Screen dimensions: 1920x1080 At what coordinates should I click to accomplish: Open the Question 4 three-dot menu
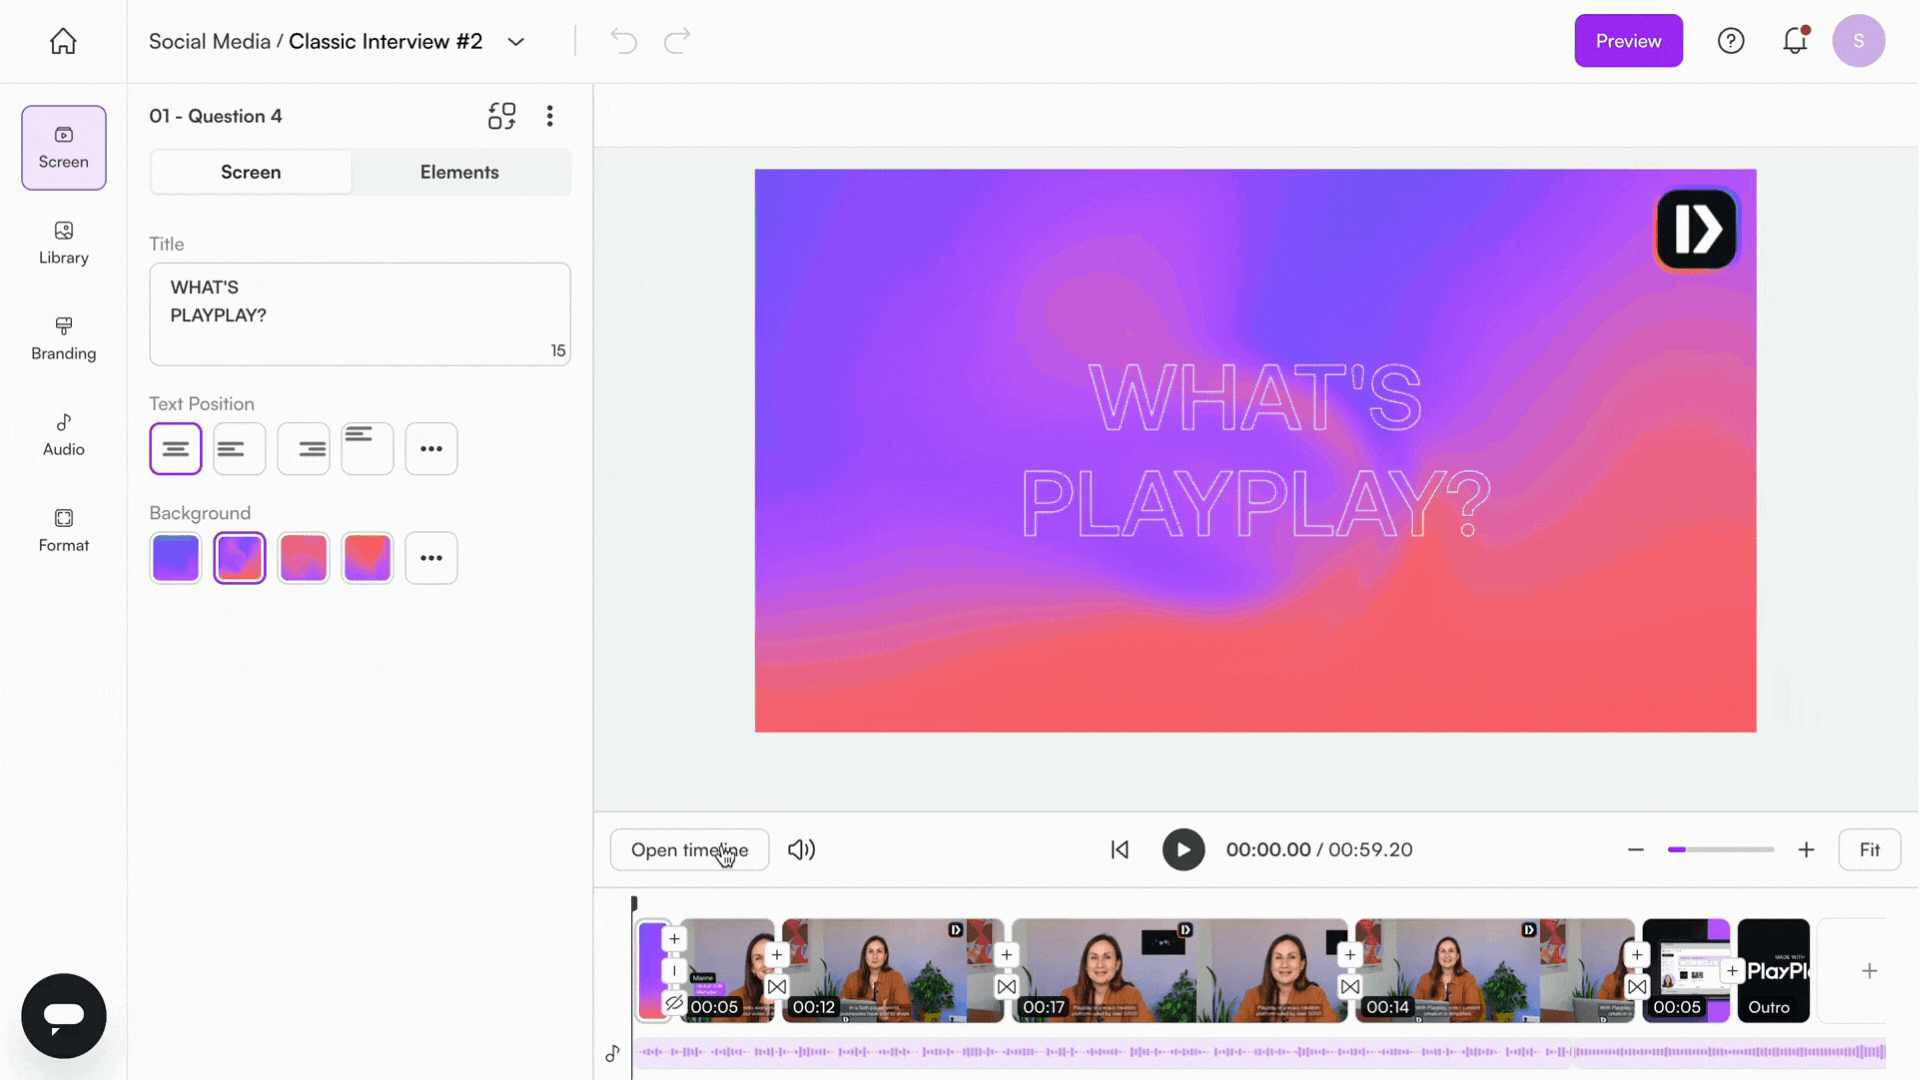(x=550, y=116)
